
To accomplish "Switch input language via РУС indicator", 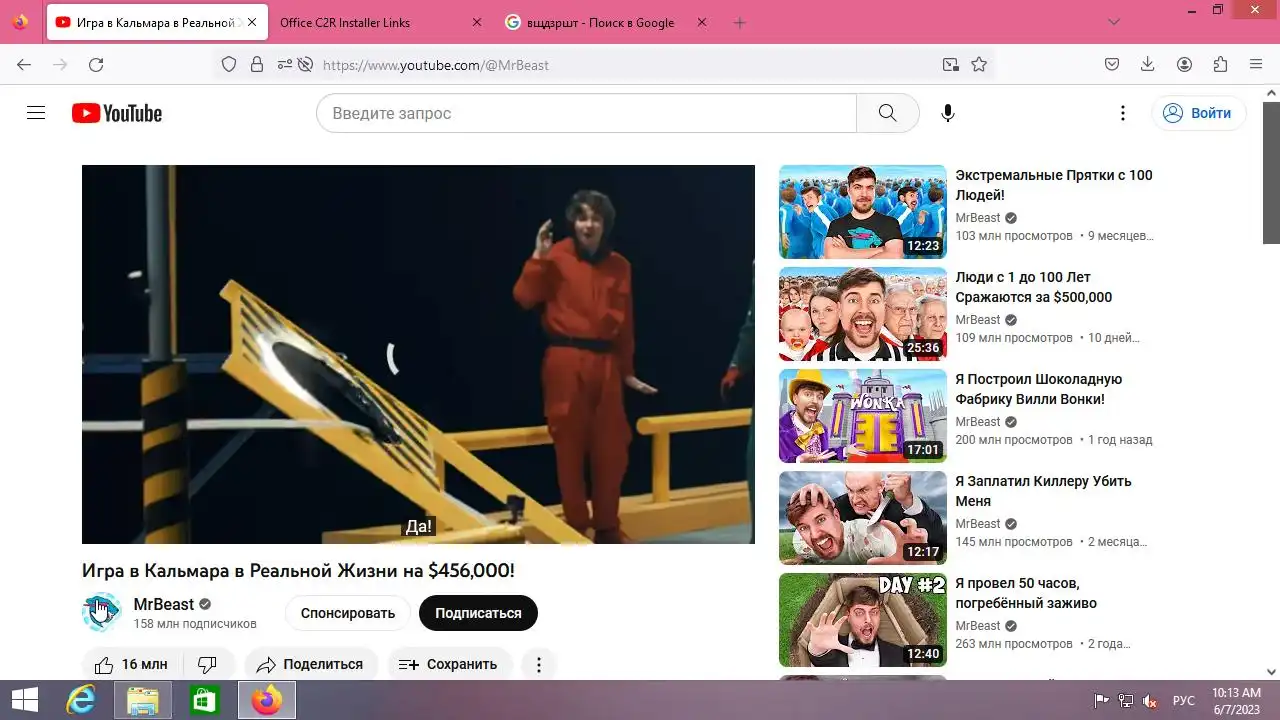I will coord(1184,701).
